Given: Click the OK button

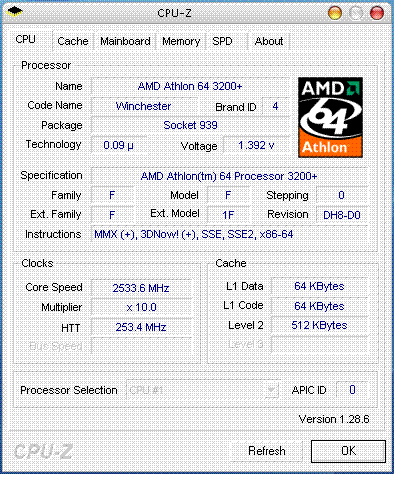Looking at the screenshot, I should [x=348, y=451].
